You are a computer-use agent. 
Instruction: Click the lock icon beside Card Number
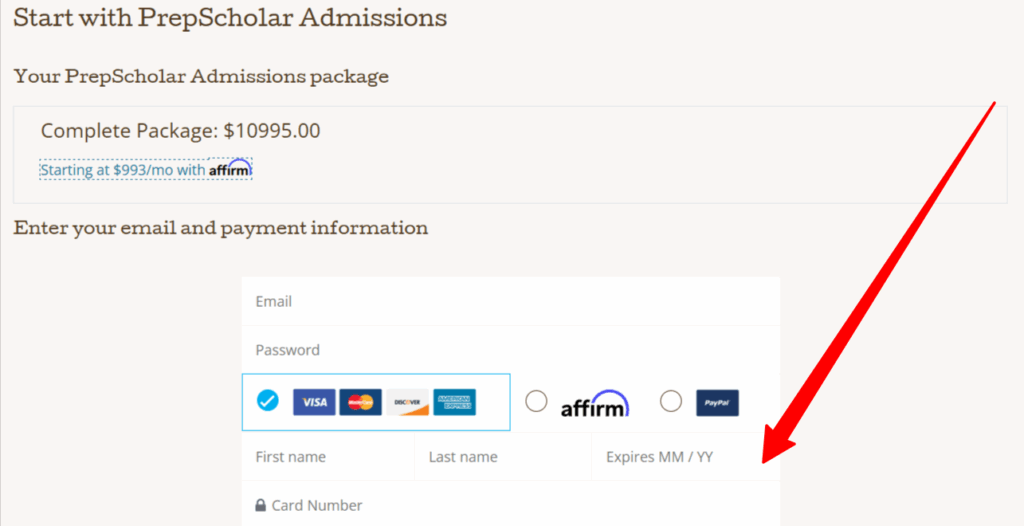pos(261,505)
